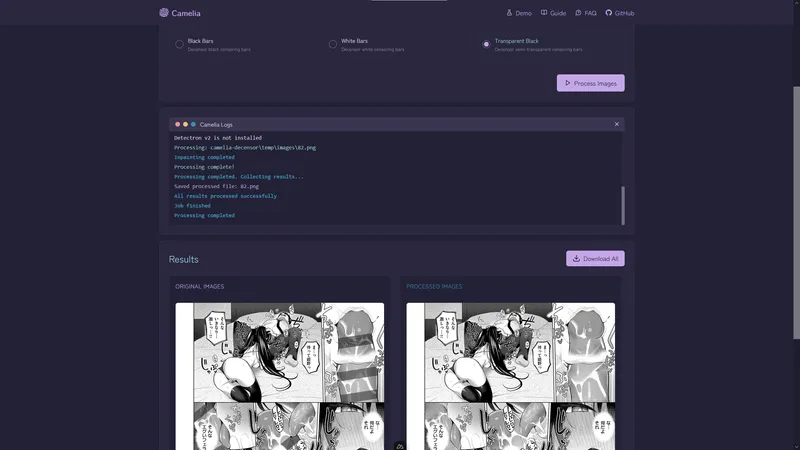Start the job with Process Images button
800x450 pixels.
click(590, 83)
